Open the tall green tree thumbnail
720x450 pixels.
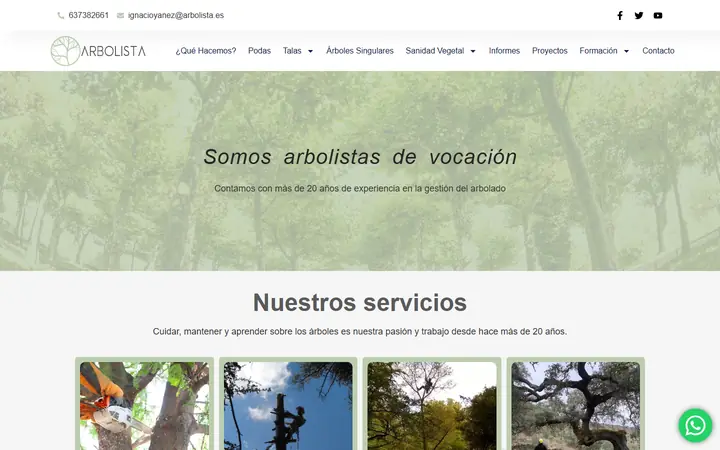[432, 405]
